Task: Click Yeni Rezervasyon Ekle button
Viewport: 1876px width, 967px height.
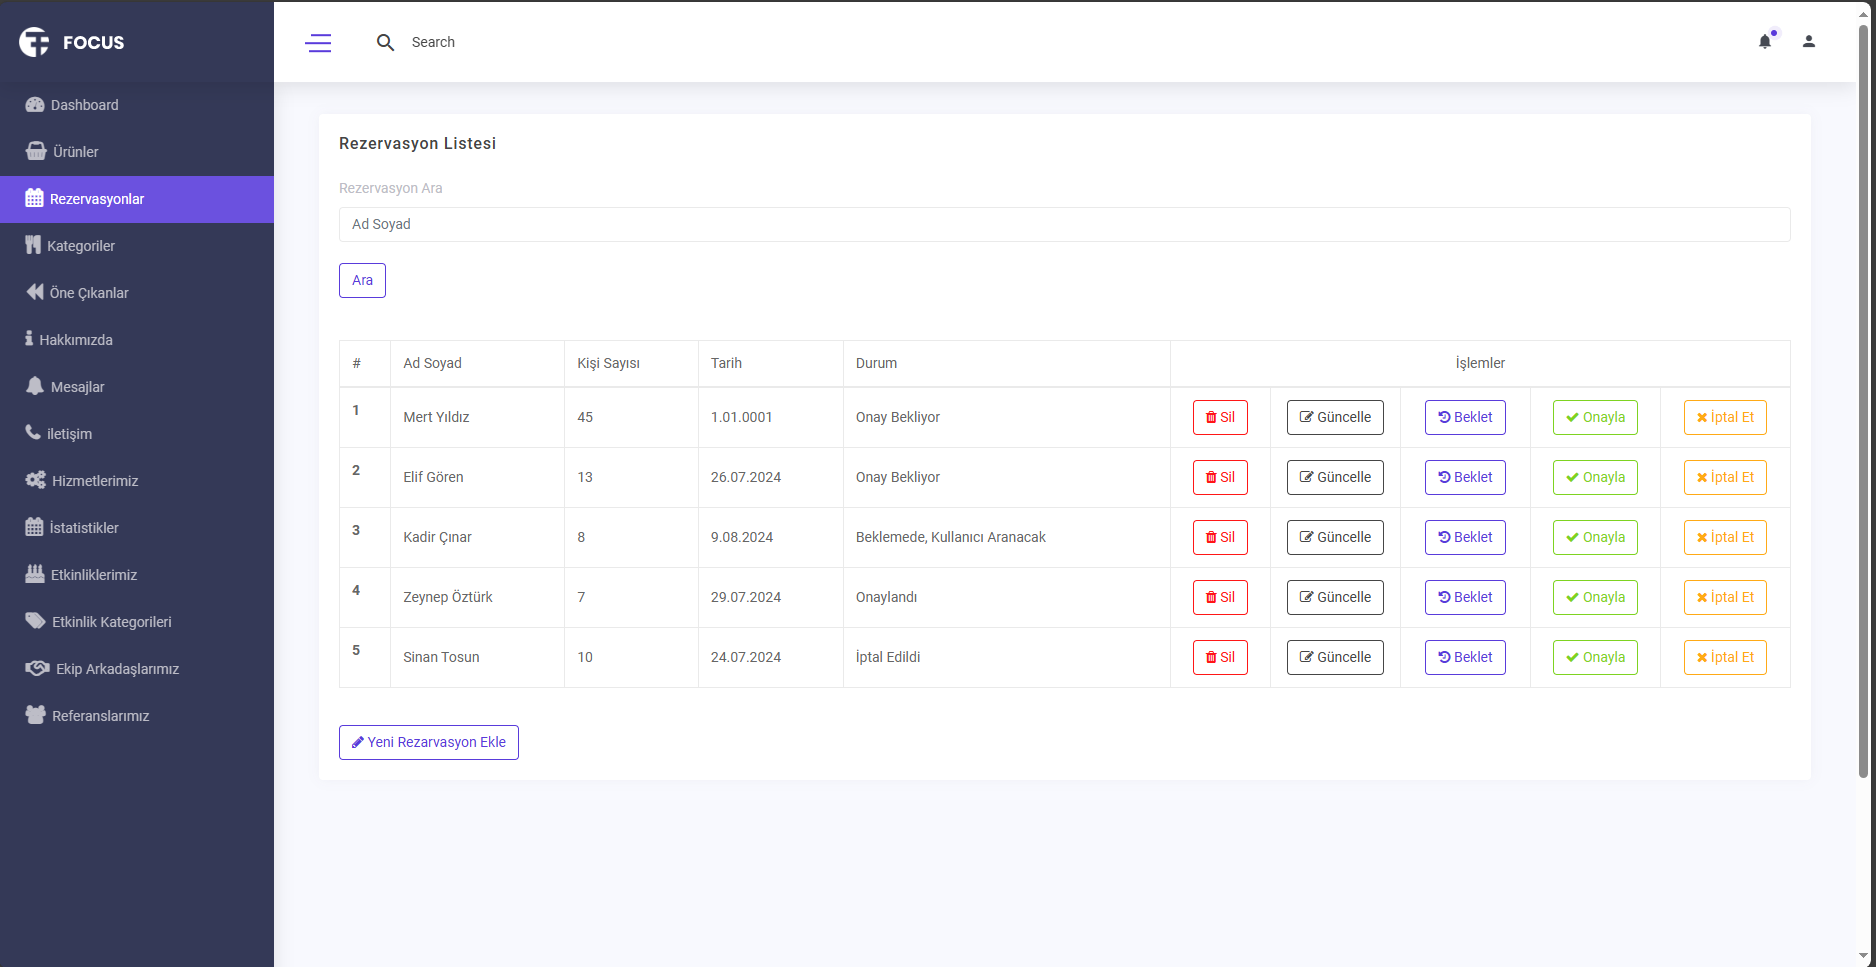Action: pos(428,743)
